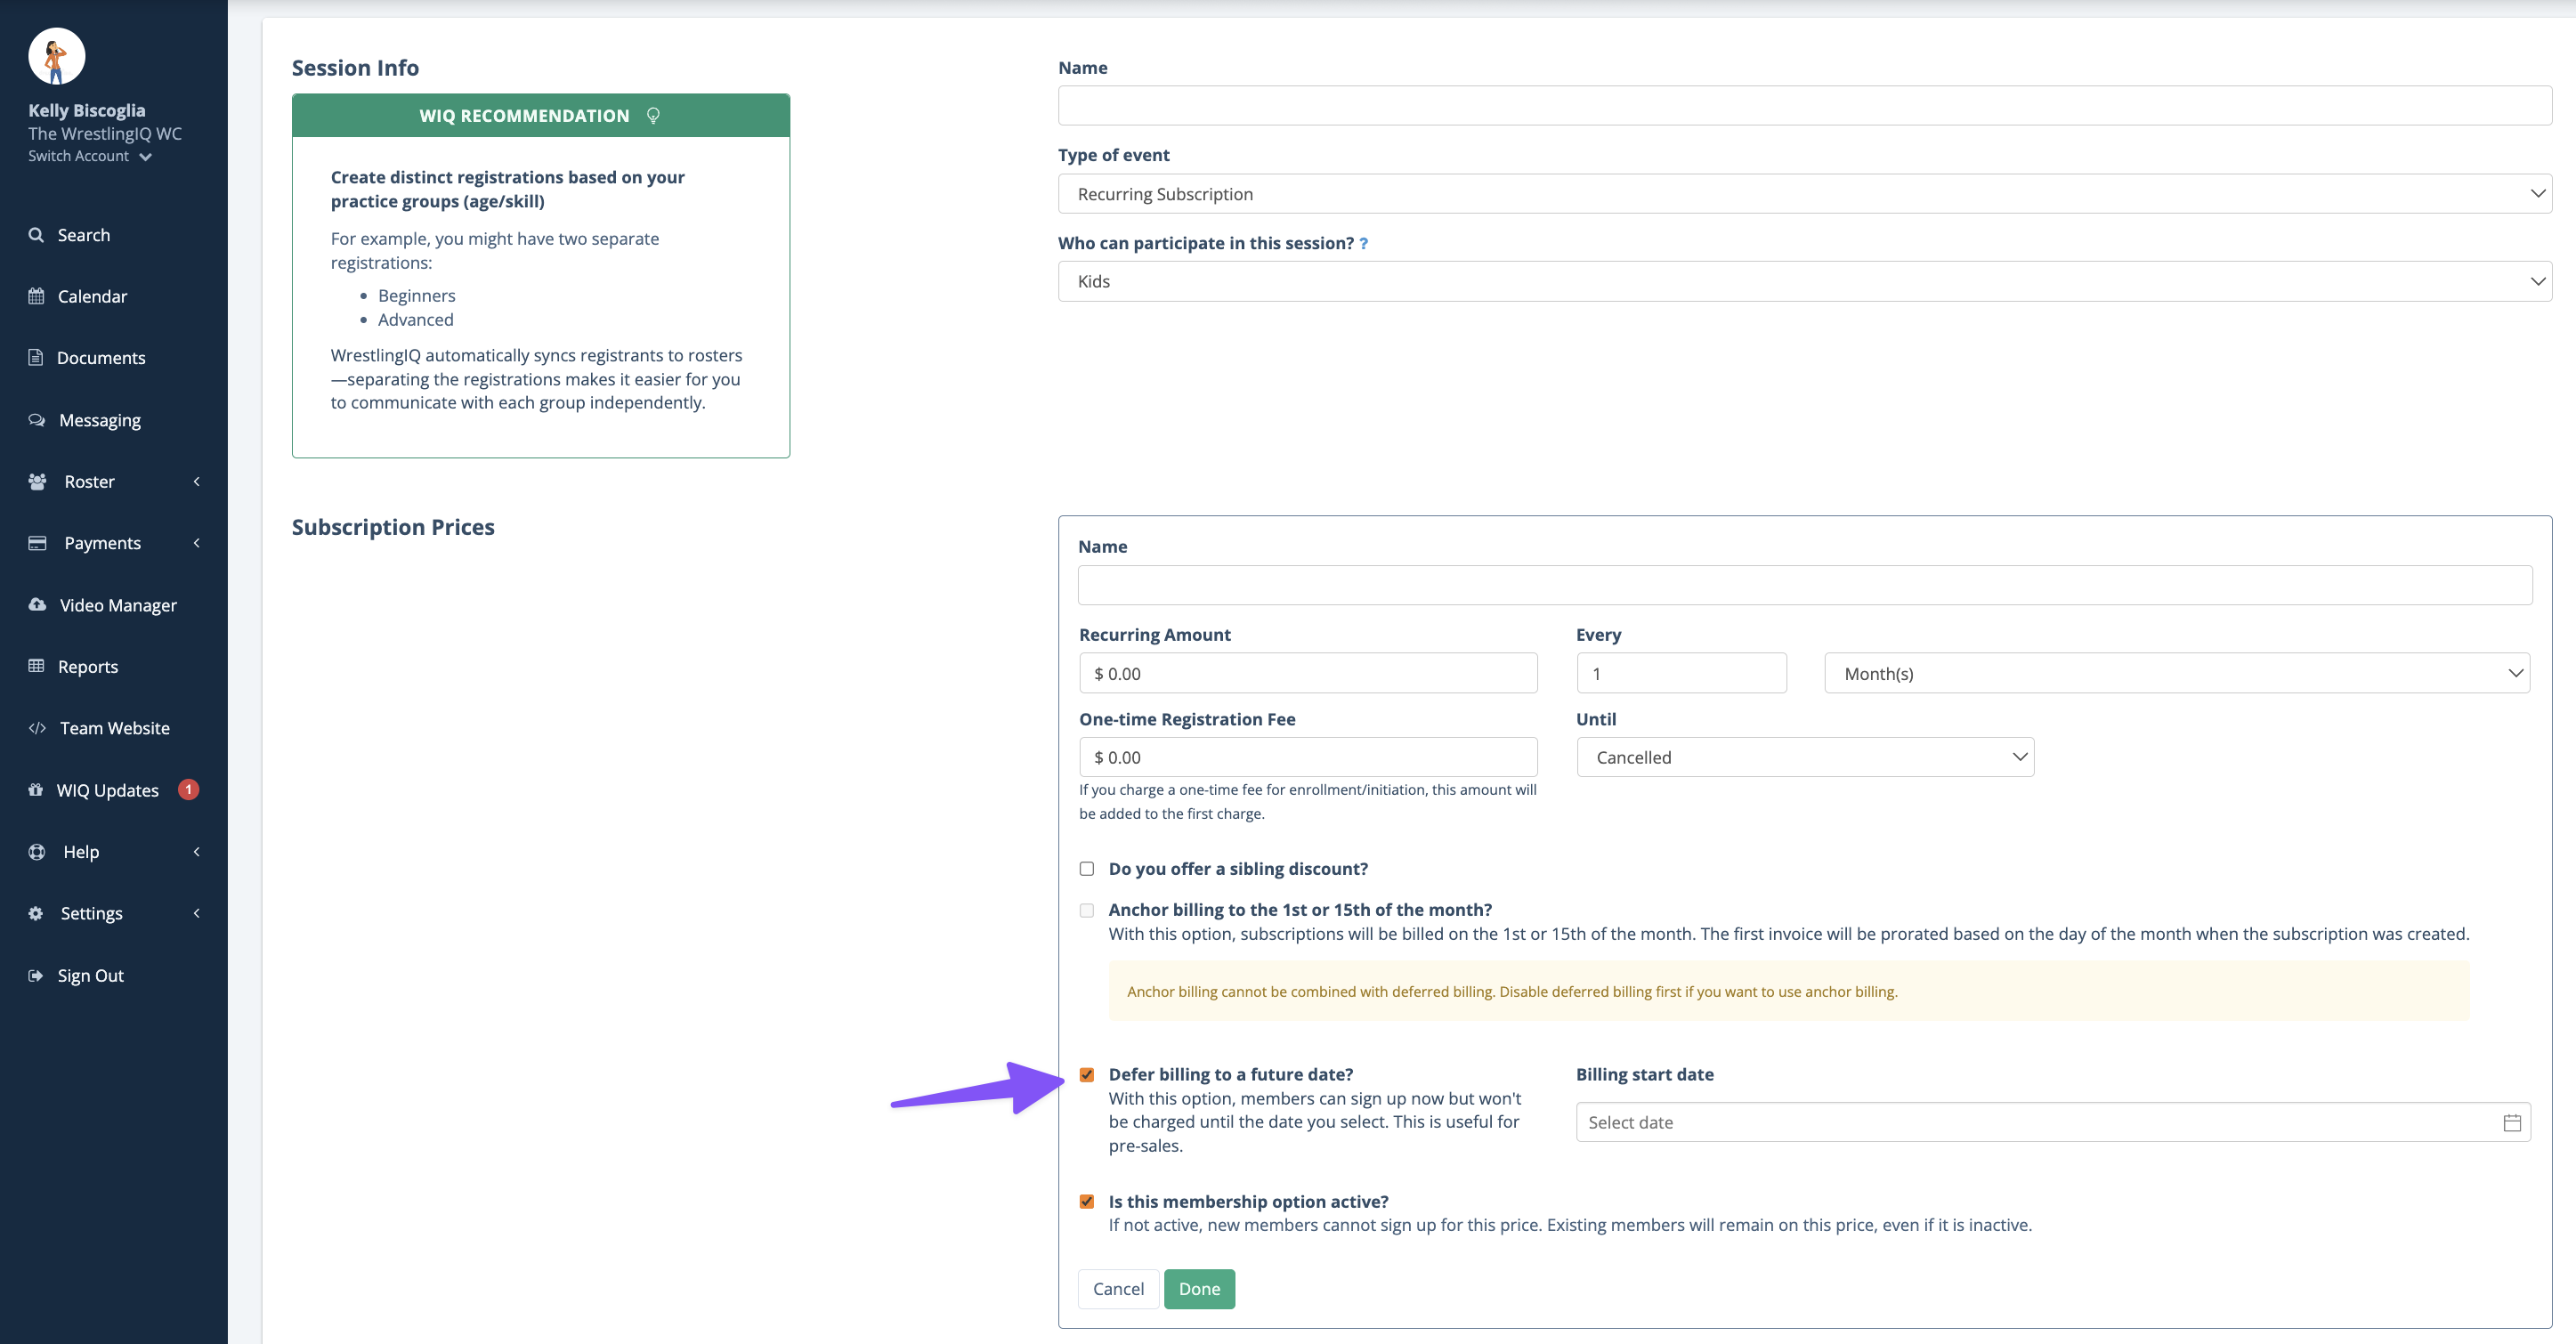Screen dimensions: 2576x1344
Task: Open the Until Cancelled dropdown
Action: pos(1804,757)
